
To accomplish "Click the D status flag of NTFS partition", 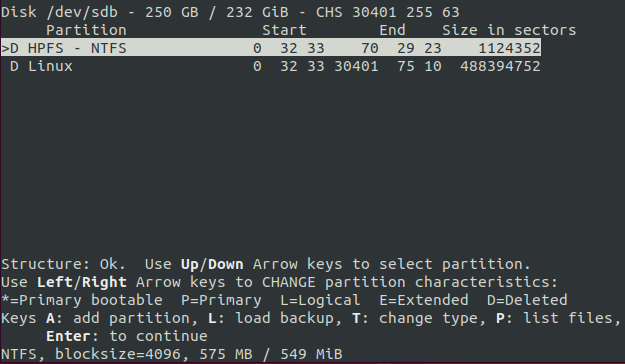I will point(14,48).
